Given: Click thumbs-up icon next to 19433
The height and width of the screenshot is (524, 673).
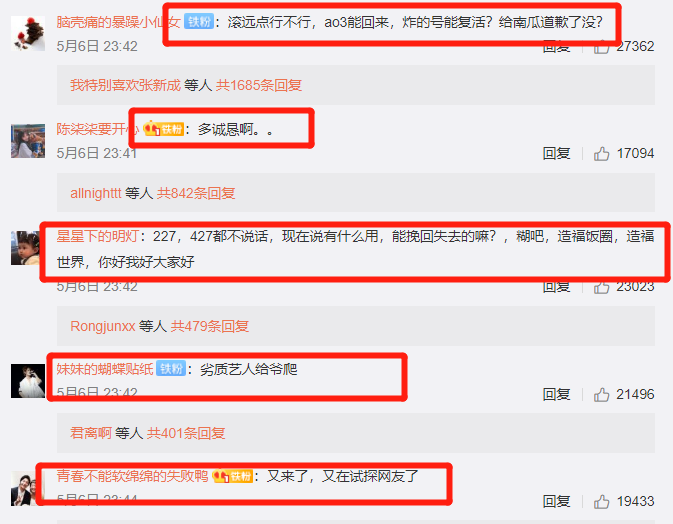Looking at the screenshot, I should 601,501.
